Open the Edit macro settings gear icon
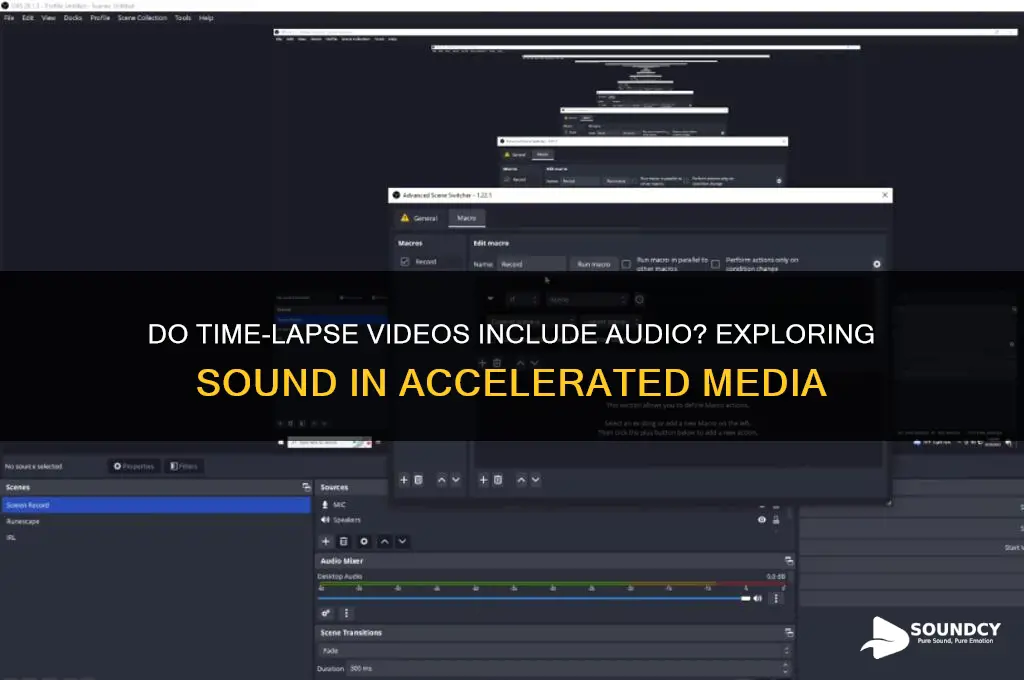1024x680 pixels. (877, 264)
